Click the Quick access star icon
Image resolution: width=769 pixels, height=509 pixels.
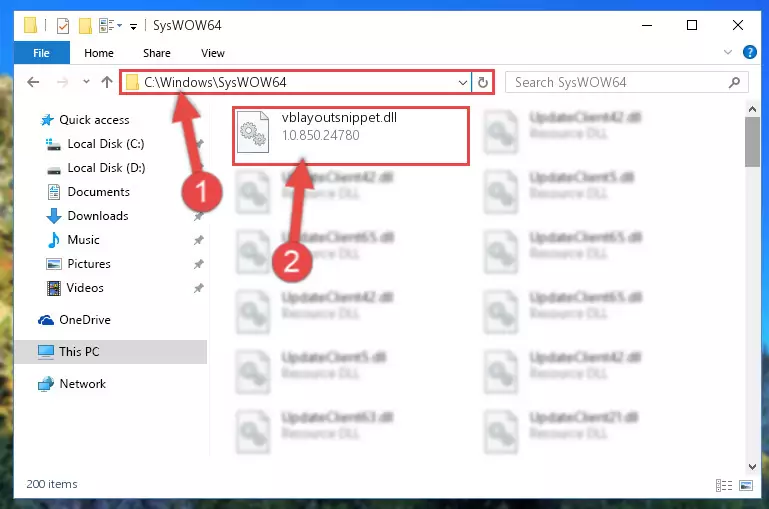pyautogui.click(x=47, y=120)
